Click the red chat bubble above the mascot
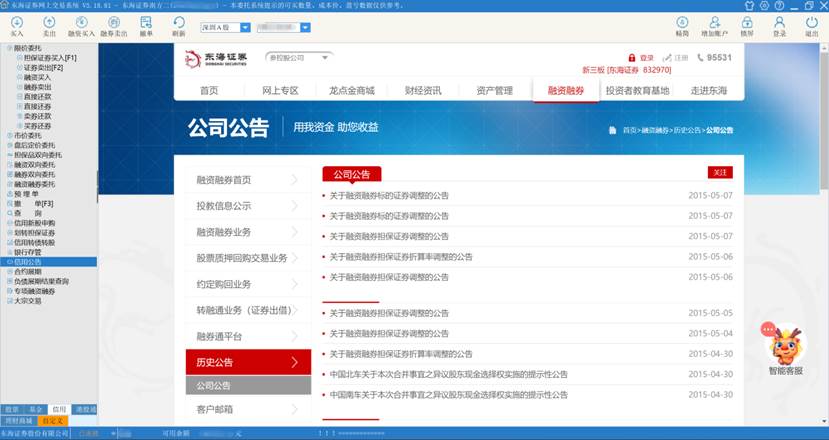 point(768,330)
